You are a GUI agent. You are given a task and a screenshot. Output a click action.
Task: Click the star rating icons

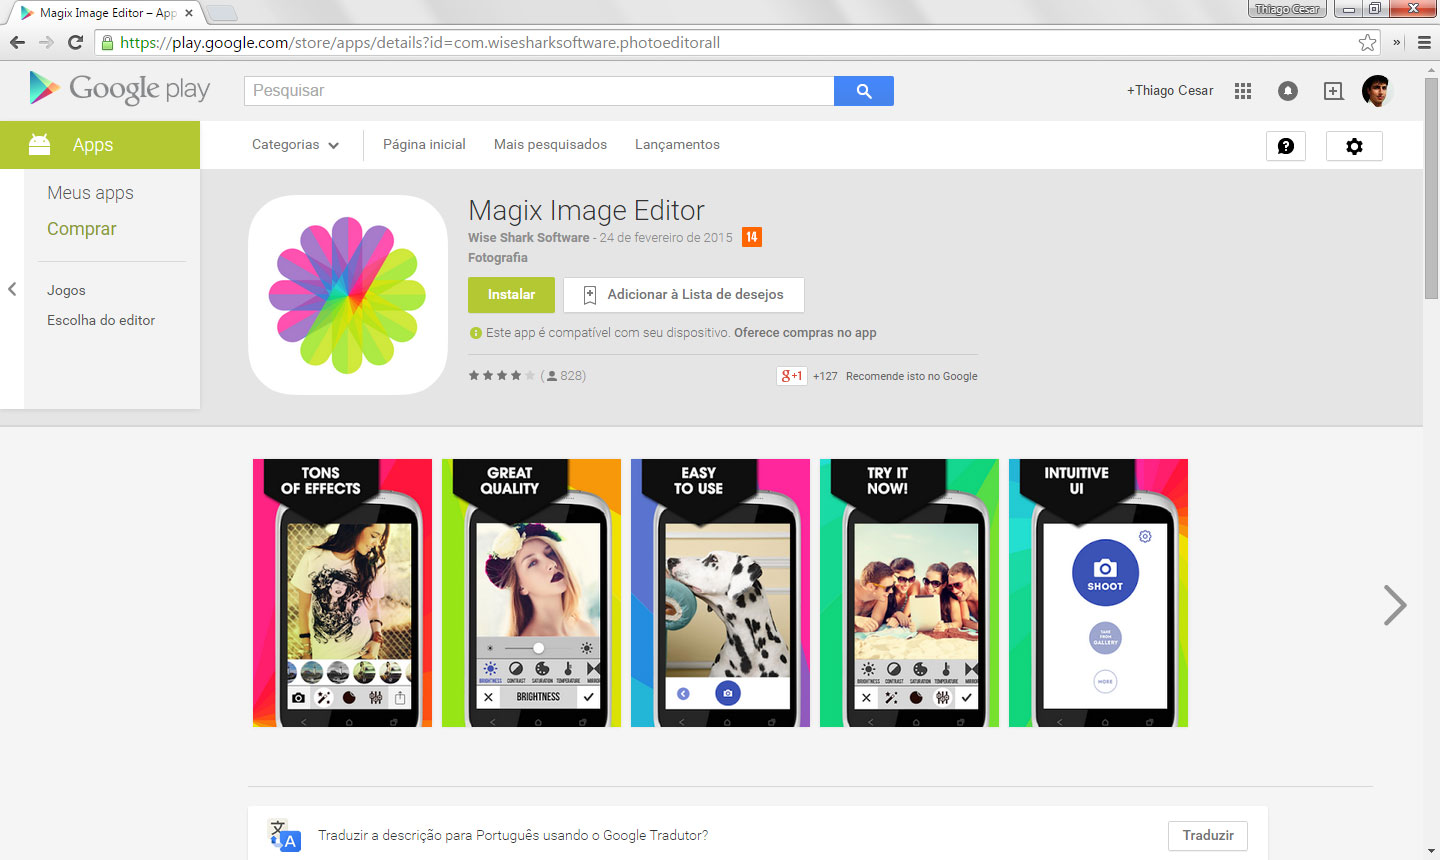[x=502, y=376]
